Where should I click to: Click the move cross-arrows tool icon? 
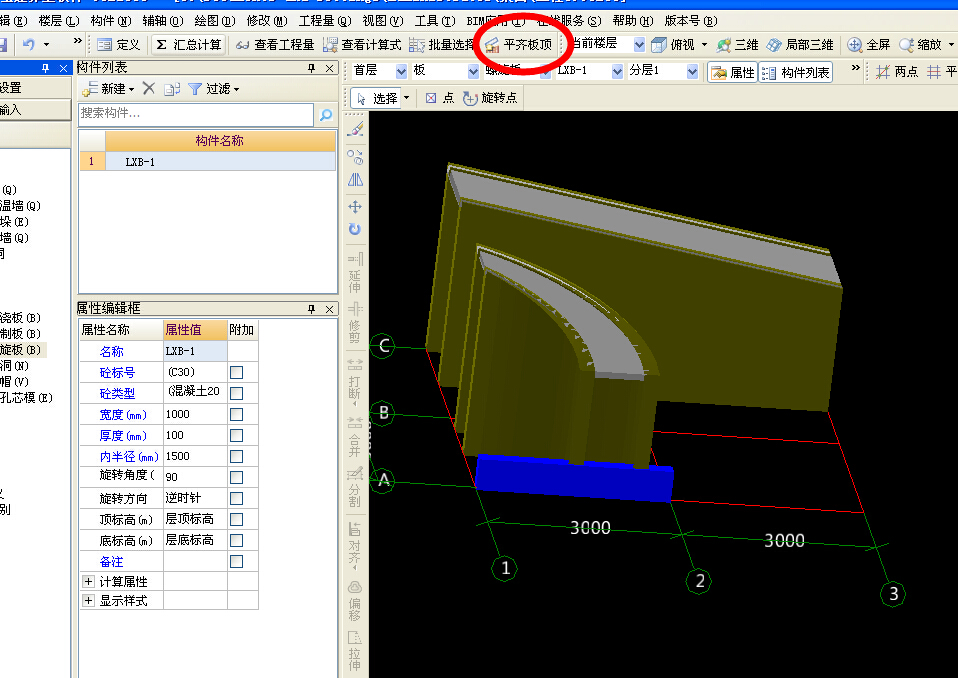355,207
